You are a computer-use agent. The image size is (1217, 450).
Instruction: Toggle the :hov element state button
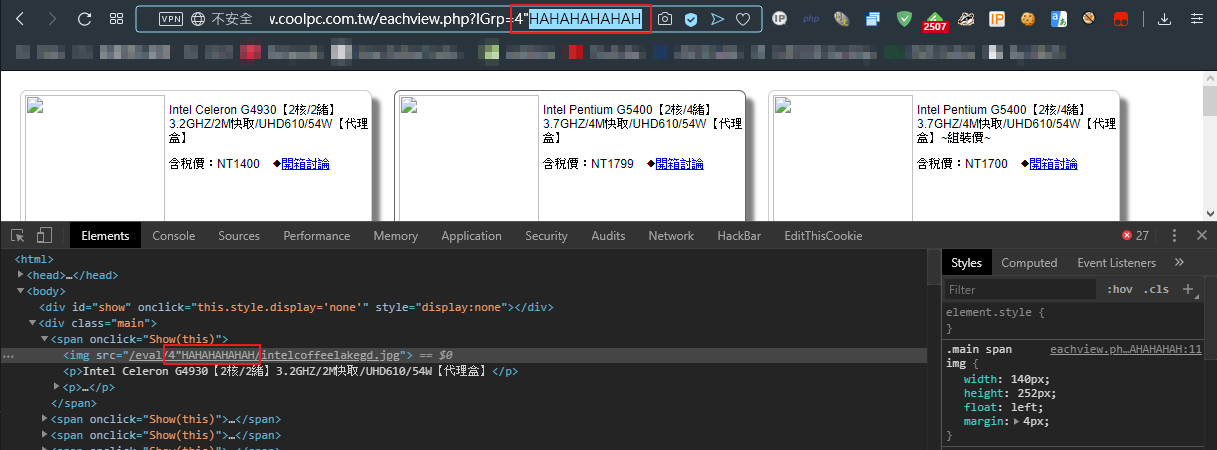1119,289
